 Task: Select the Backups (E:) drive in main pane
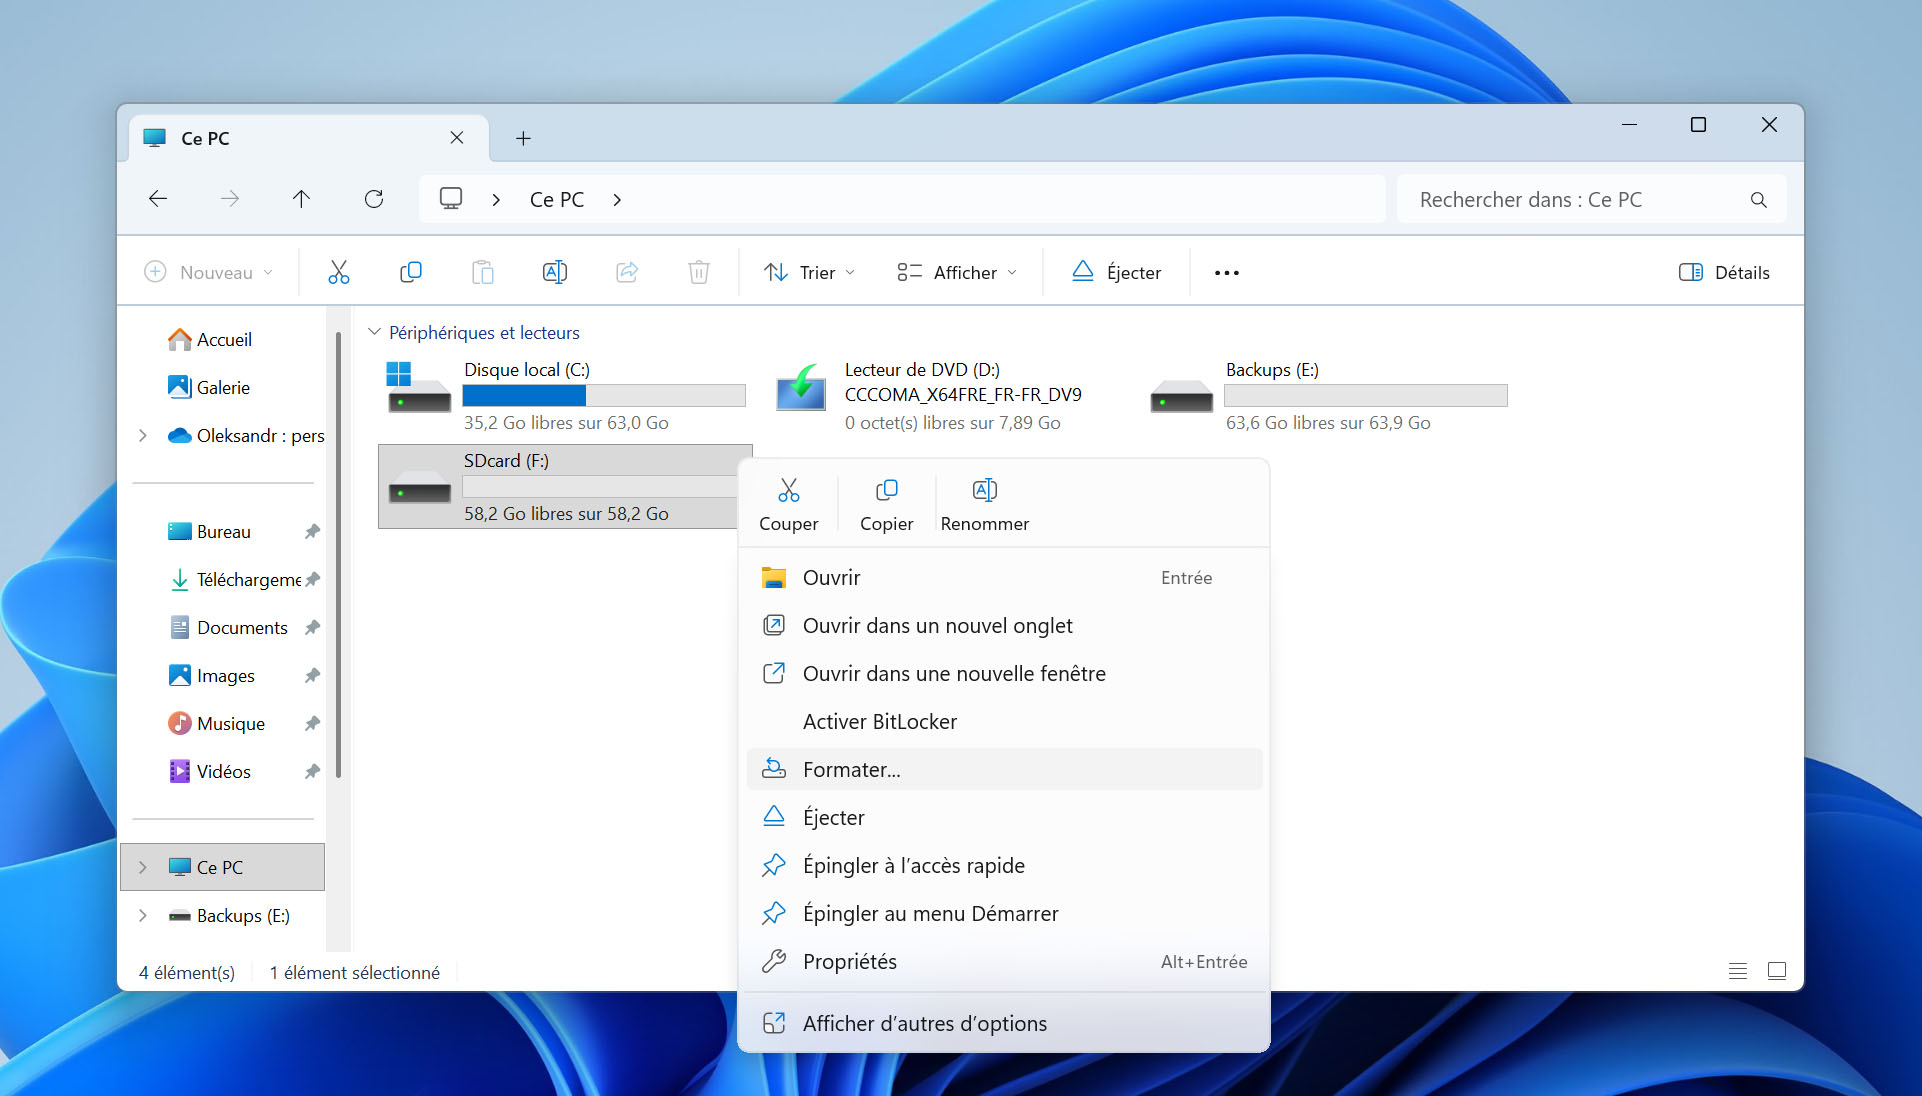pos(1326,396)
